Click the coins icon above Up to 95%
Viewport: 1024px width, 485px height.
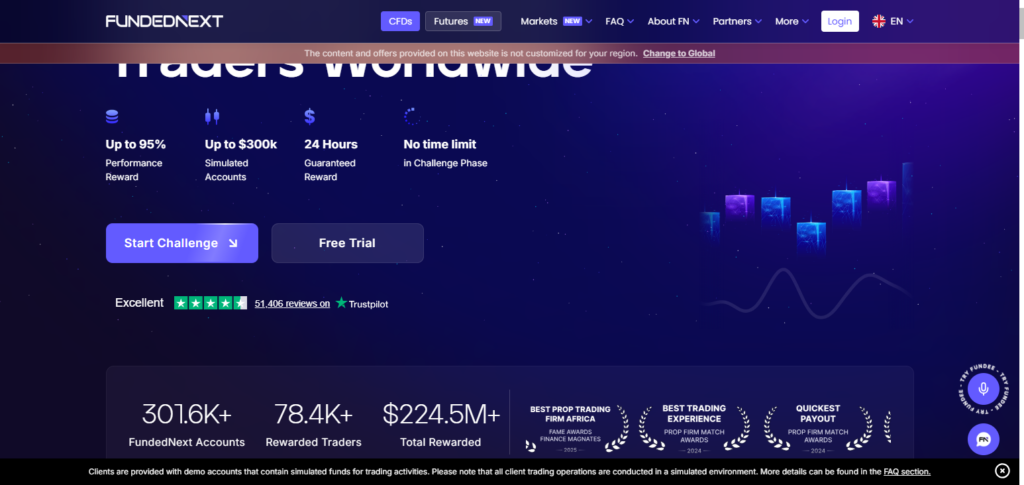click(112, 117)
